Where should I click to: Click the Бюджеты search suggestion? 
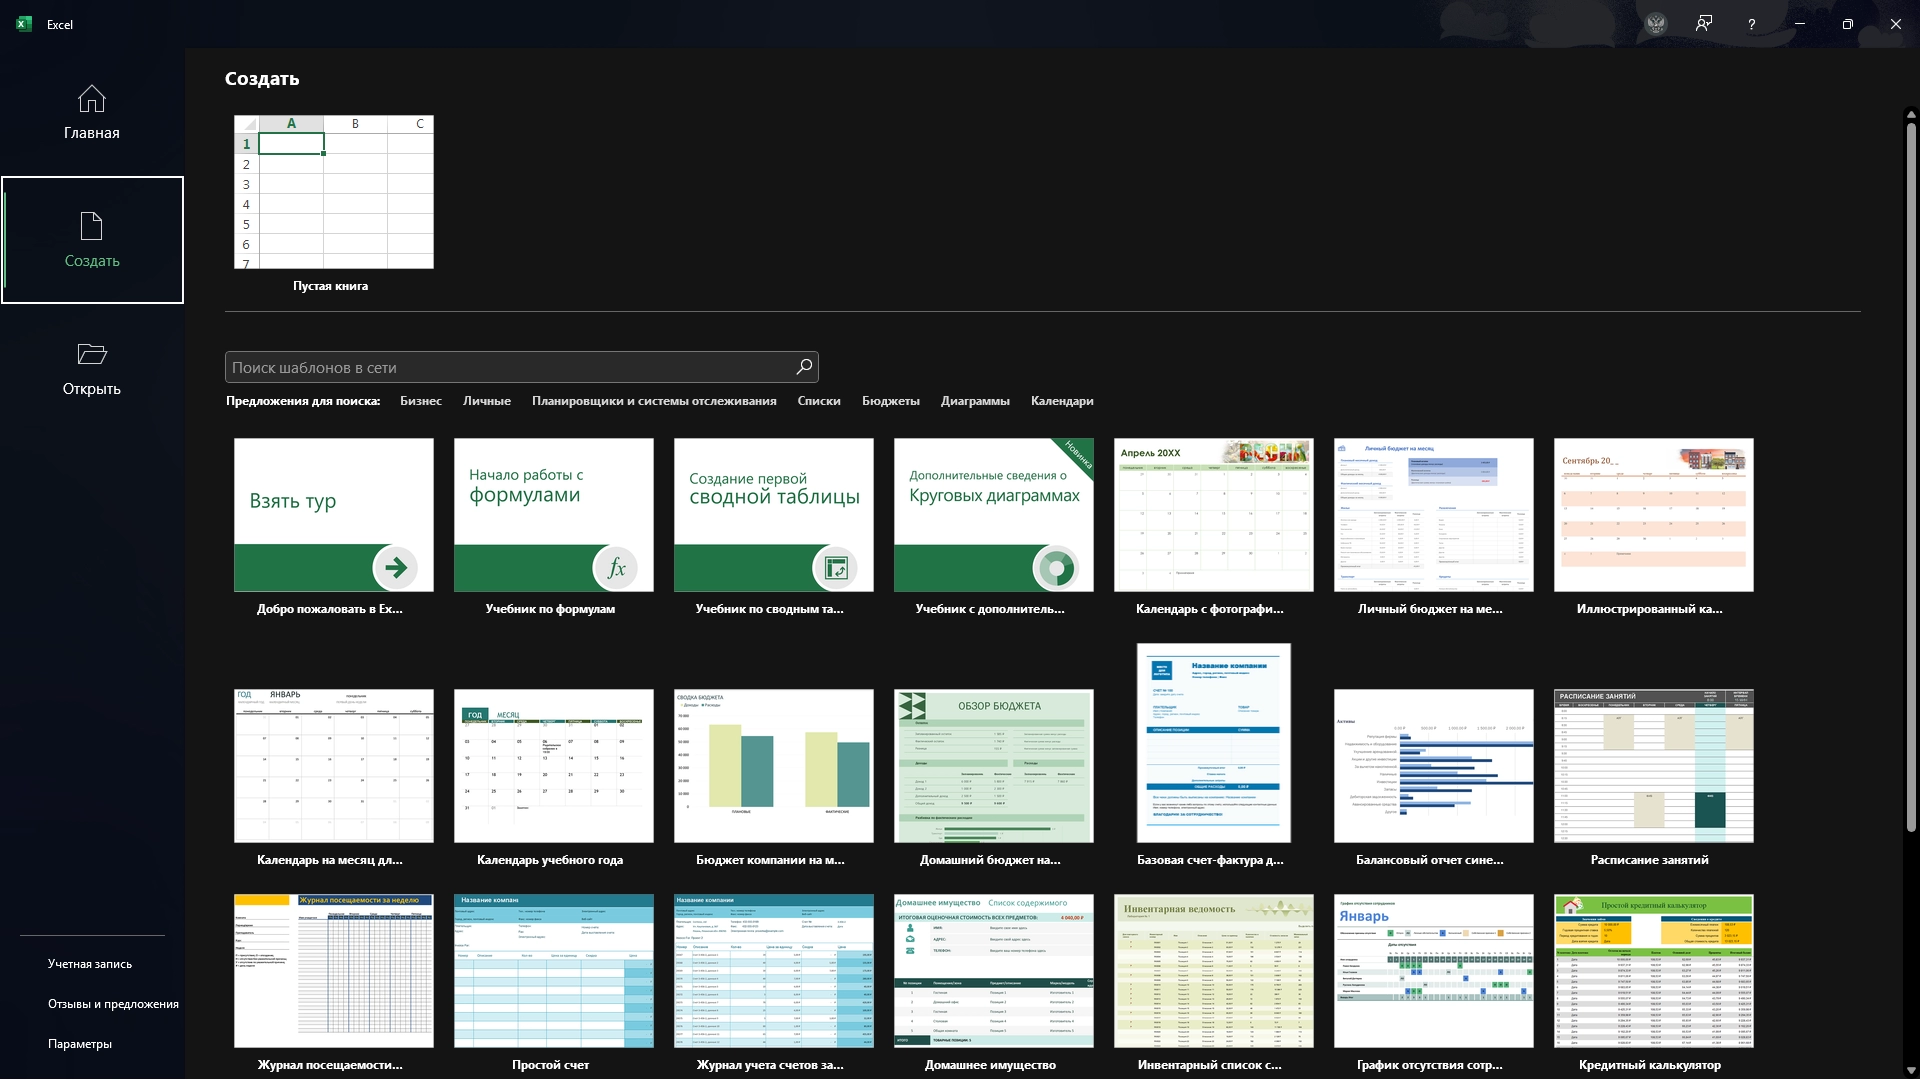pos(890,401)
